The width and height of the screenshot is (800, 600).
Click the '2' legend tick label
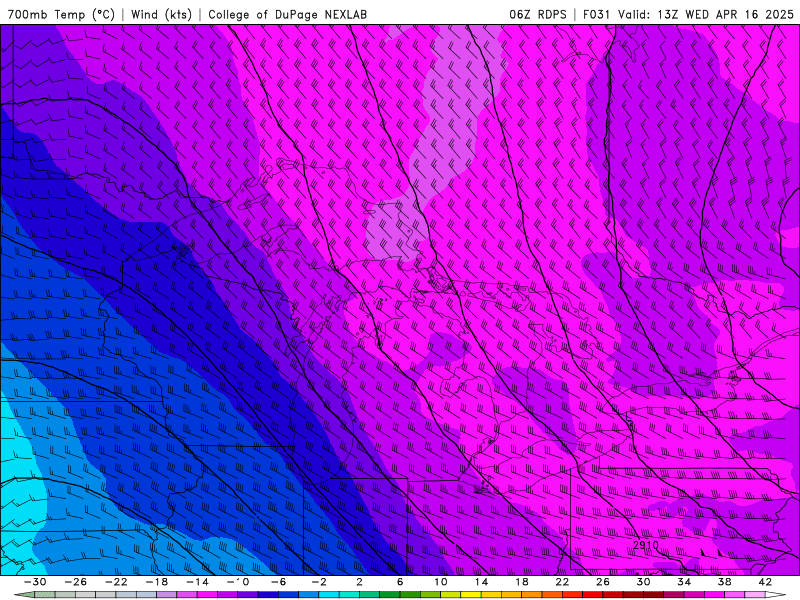point(359,582)
